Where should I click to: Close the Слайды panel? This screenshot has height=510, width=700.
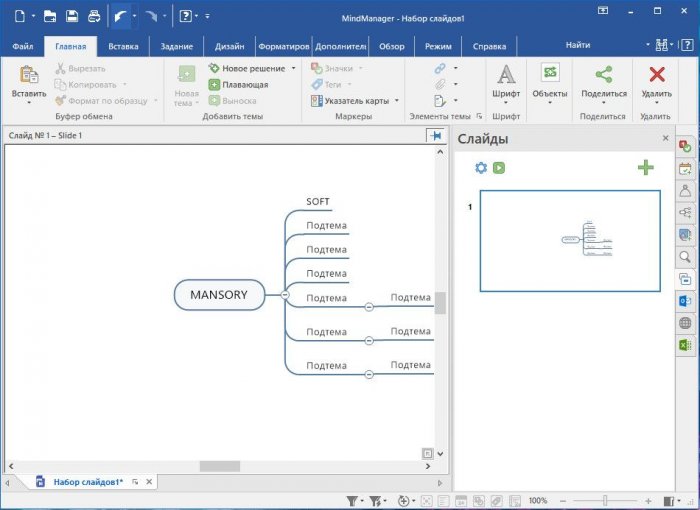coord(666,138)
